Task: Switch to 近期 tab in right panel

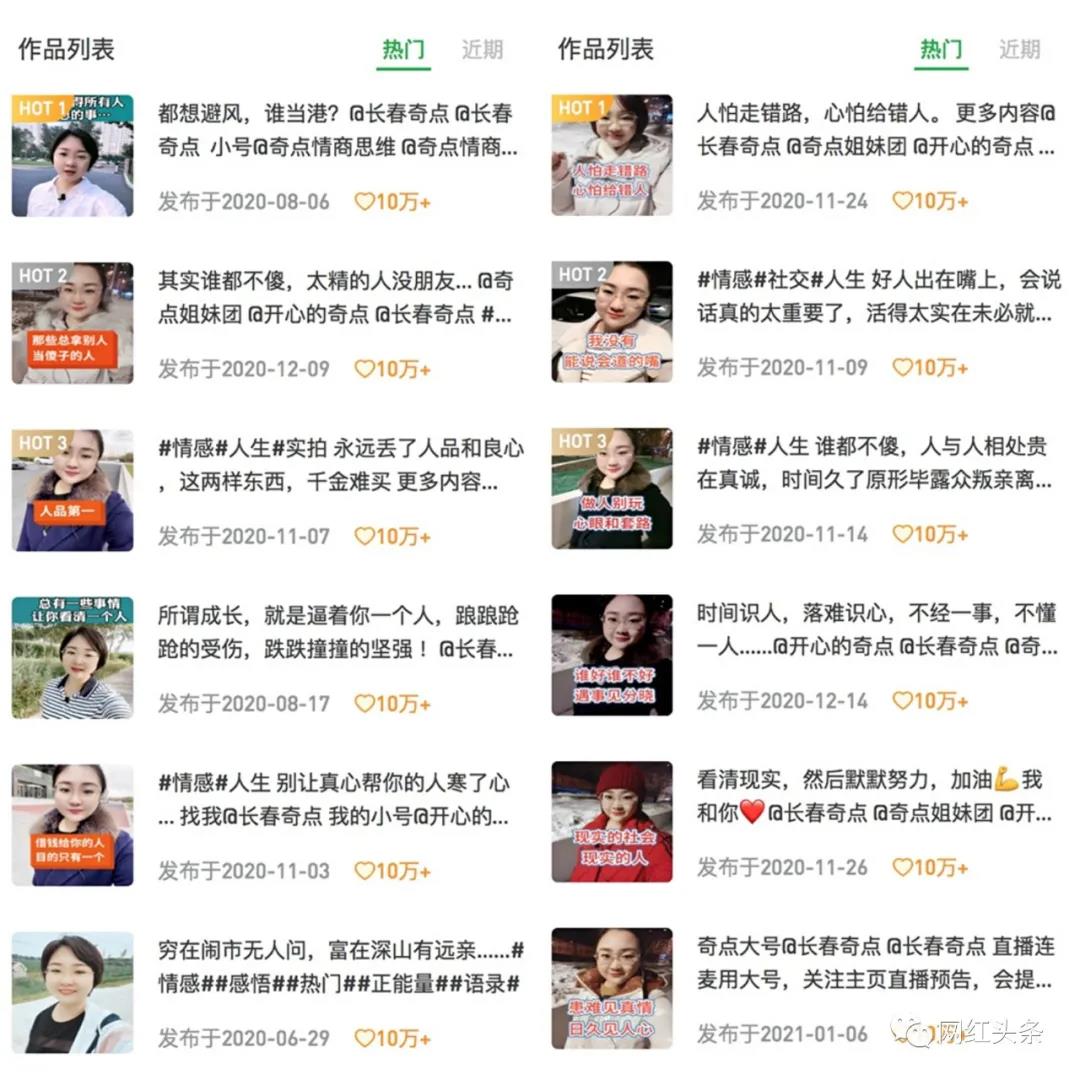Action: (x=1019, y=50)
